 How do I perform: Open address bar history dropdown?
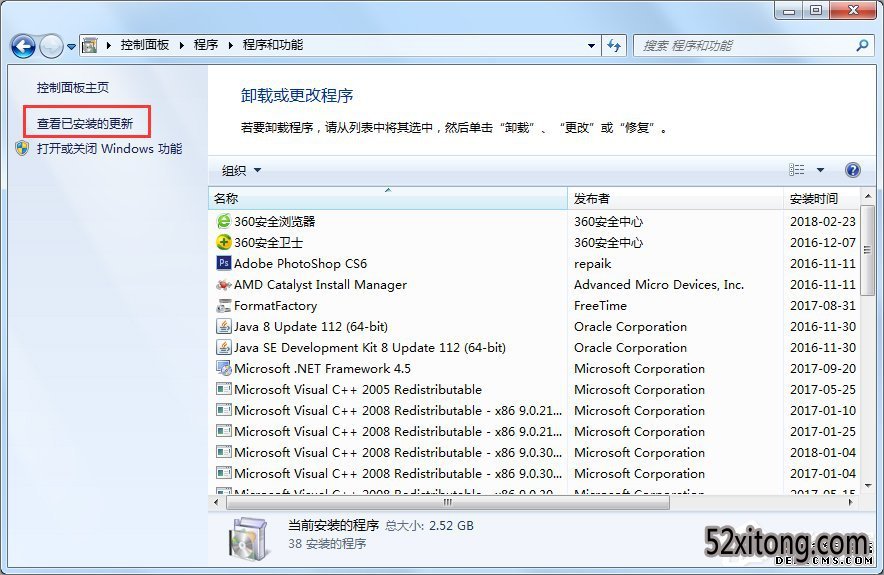(x=591, y=46)
